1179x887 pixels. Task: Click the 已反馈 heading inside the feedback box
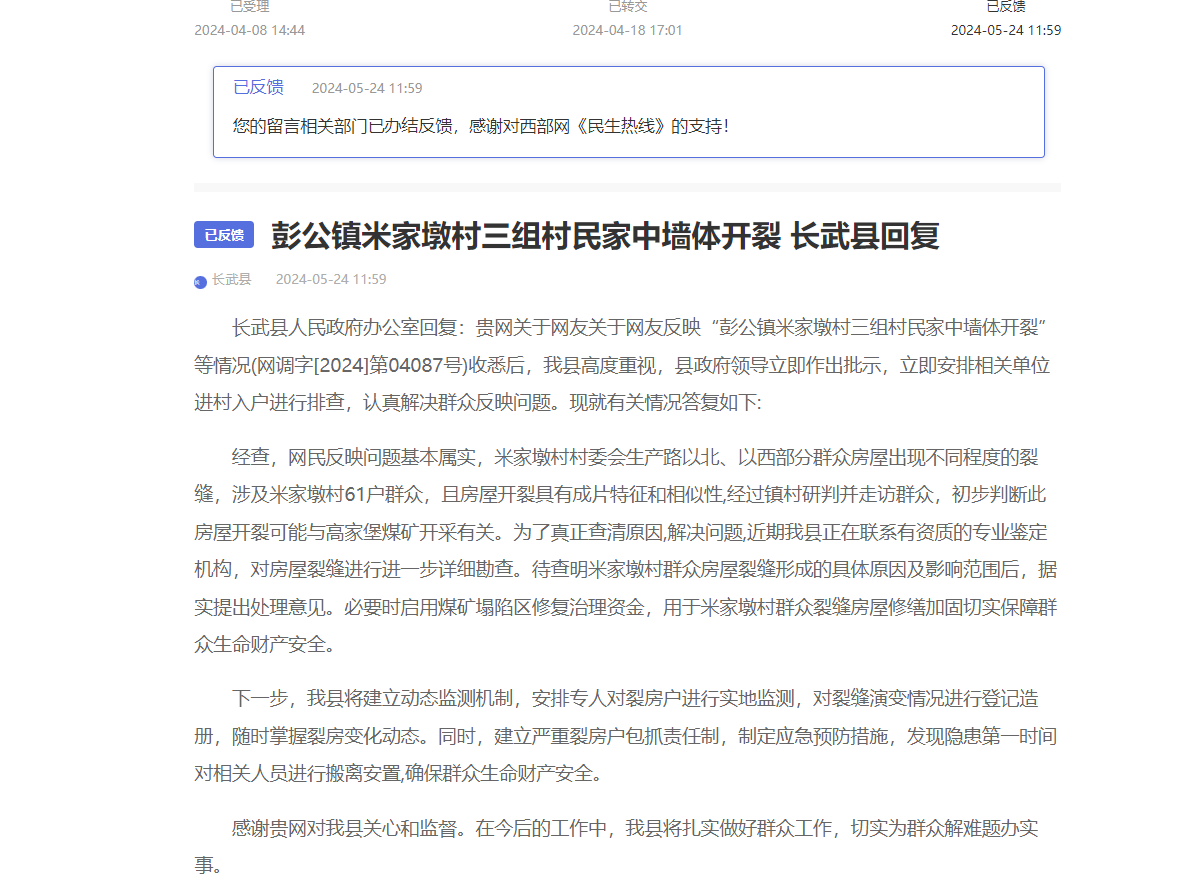point(258,87)
